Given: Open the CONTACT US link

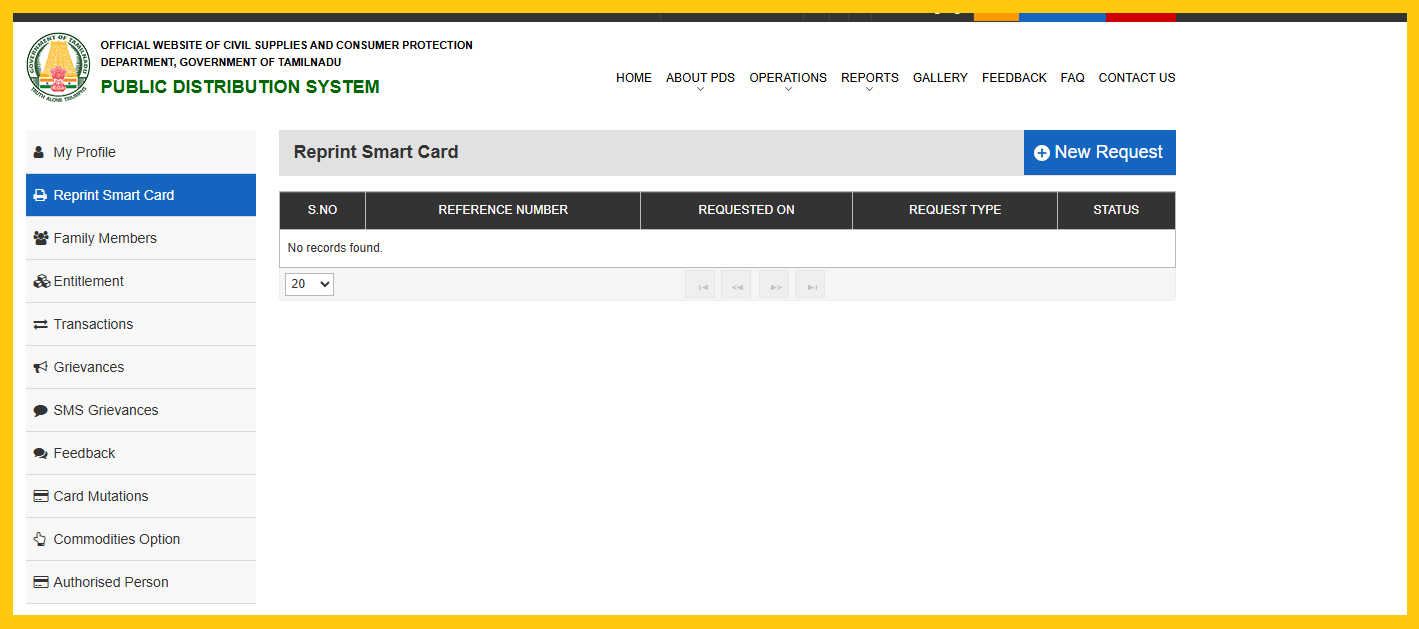Looking at the screenshot, I should tap(1136, 78).
